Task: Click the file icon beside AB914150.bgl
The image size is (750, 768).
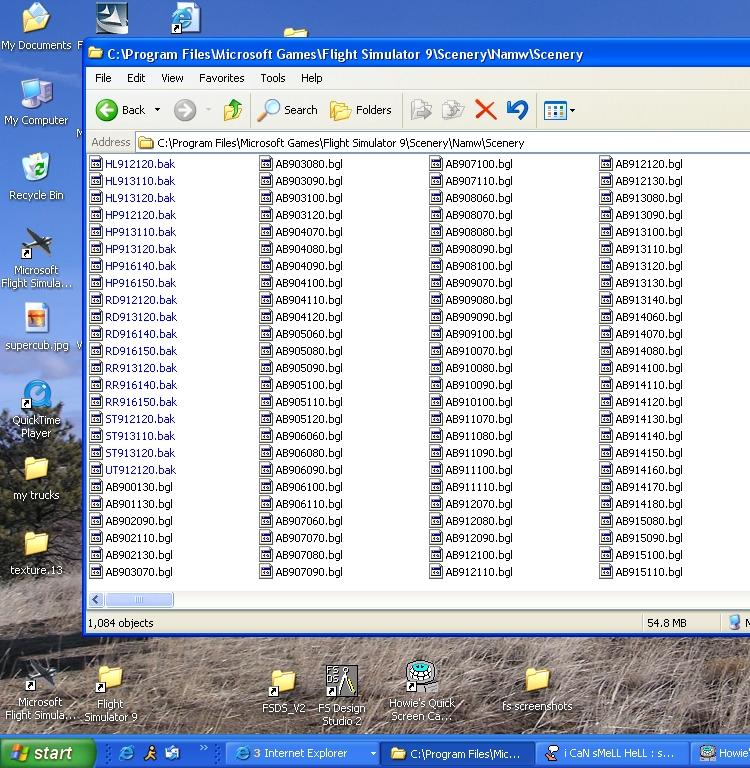Action: coord(606,453)
